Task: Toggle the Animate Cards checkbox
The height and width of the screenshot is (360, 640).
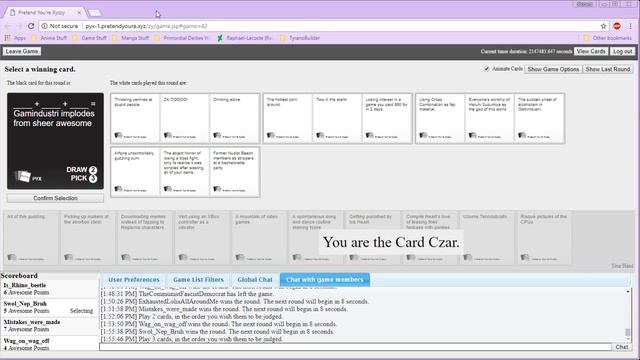Action: click(487, 69)
